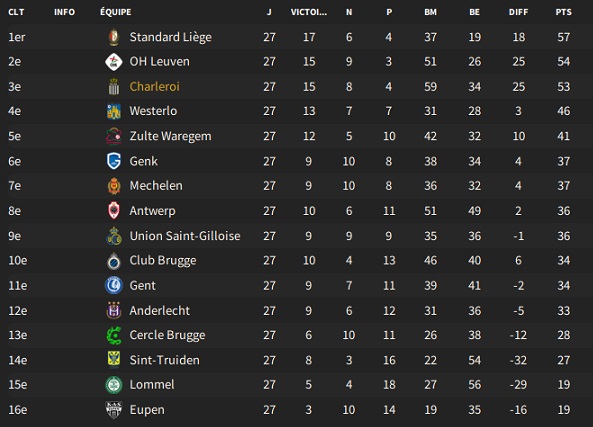The image size is (593, 427).
Task: Select the Sint-Truiden row points value
Action: click(x=564, y=360)
